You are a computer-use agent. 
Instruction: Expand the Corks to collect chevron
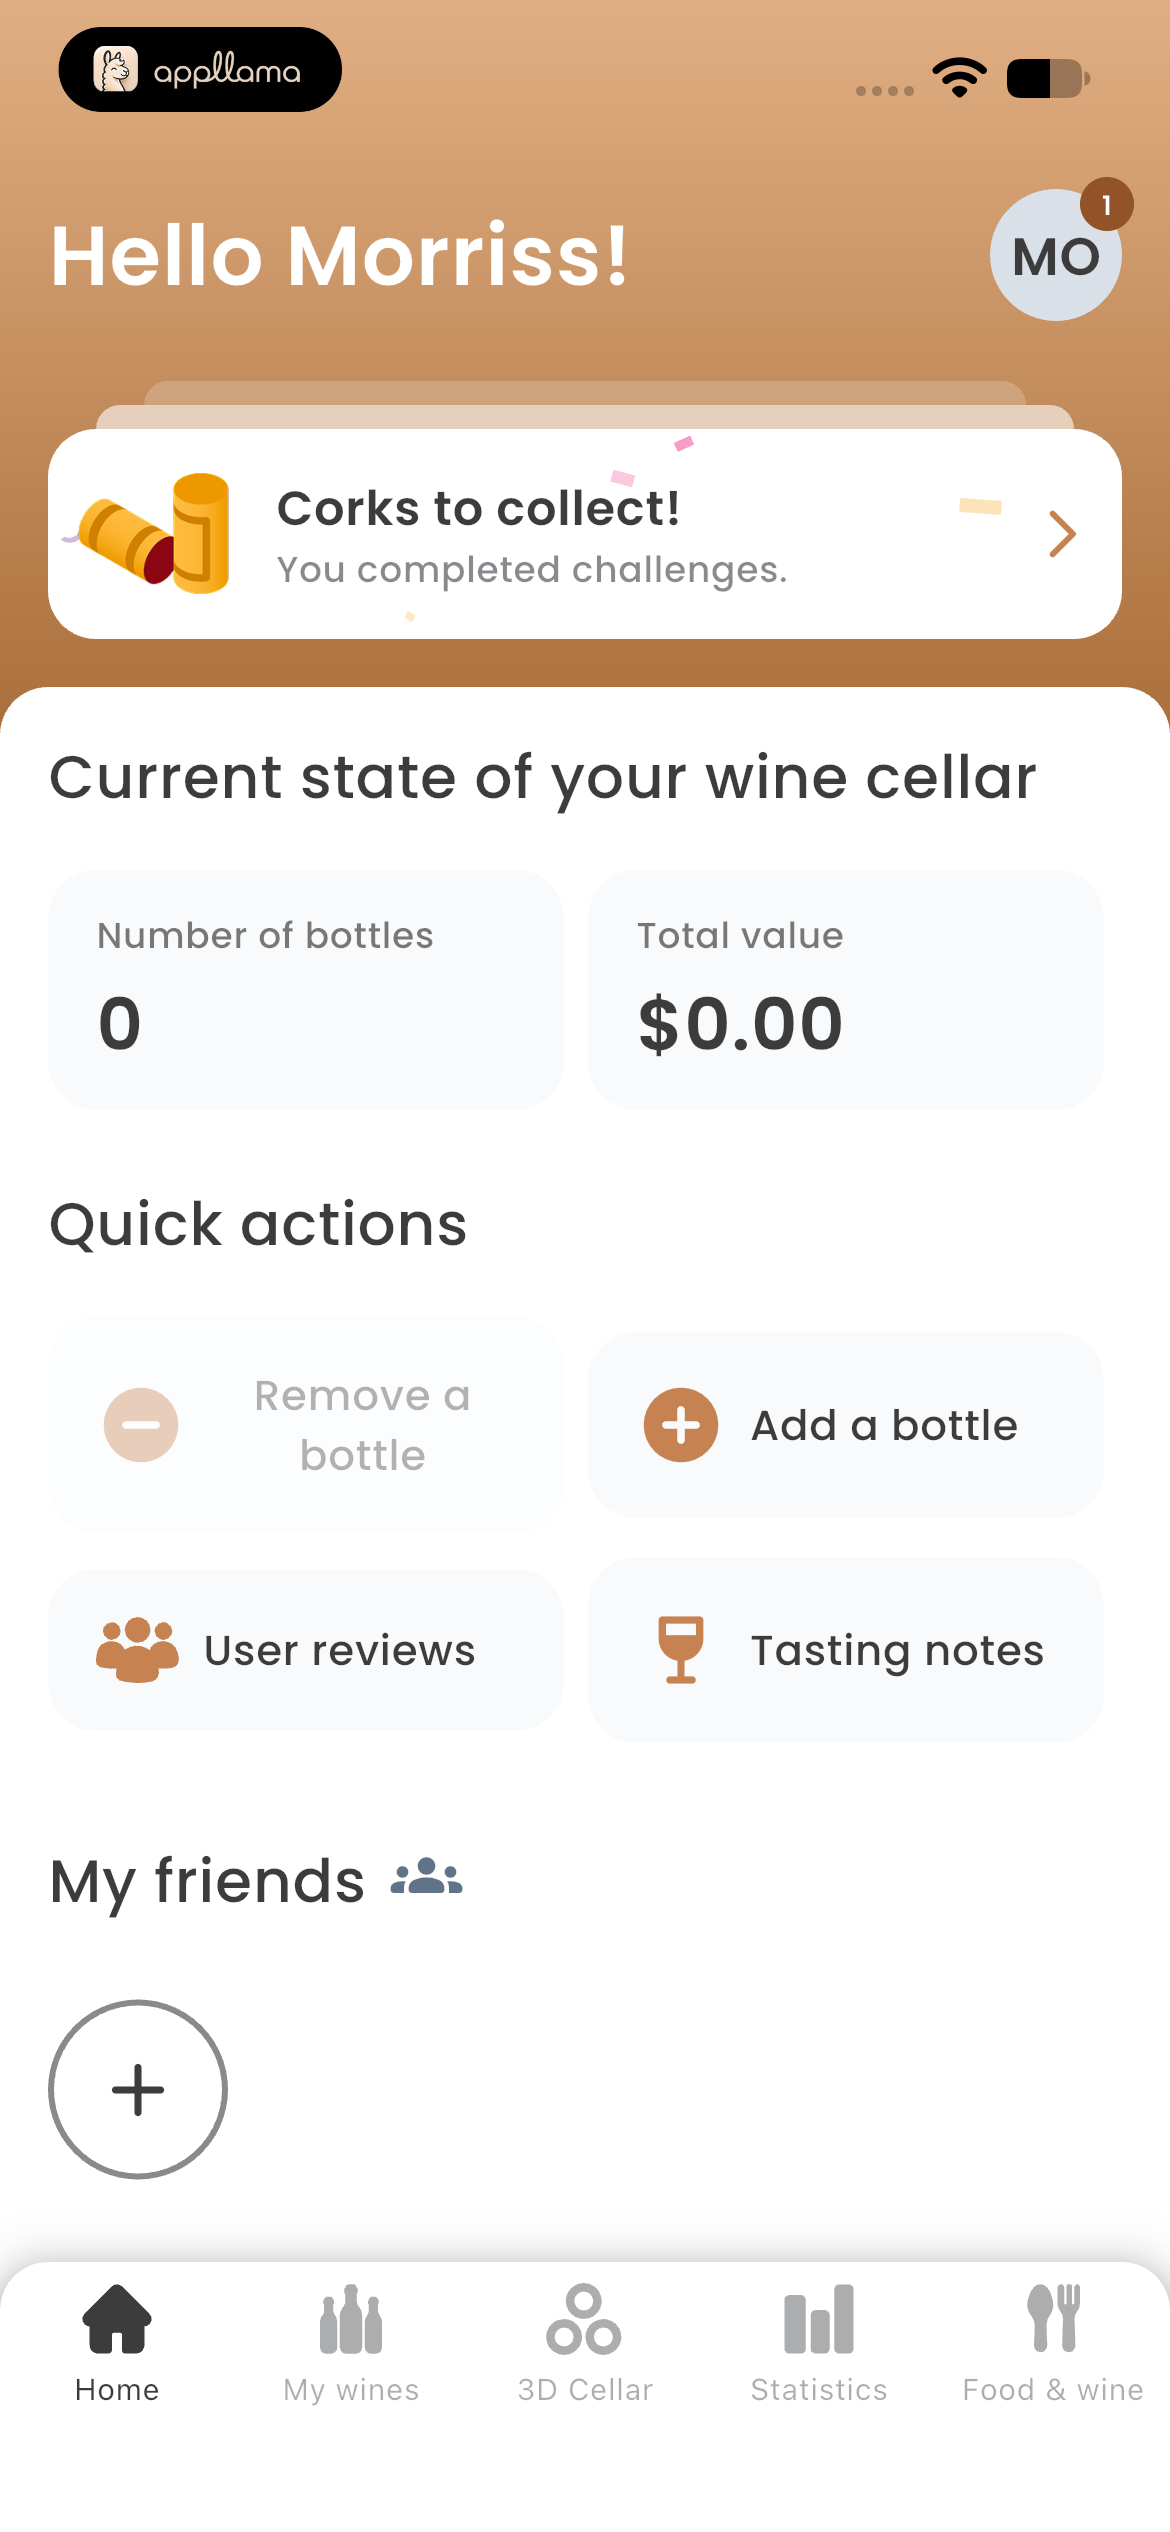pos(1062,534)
